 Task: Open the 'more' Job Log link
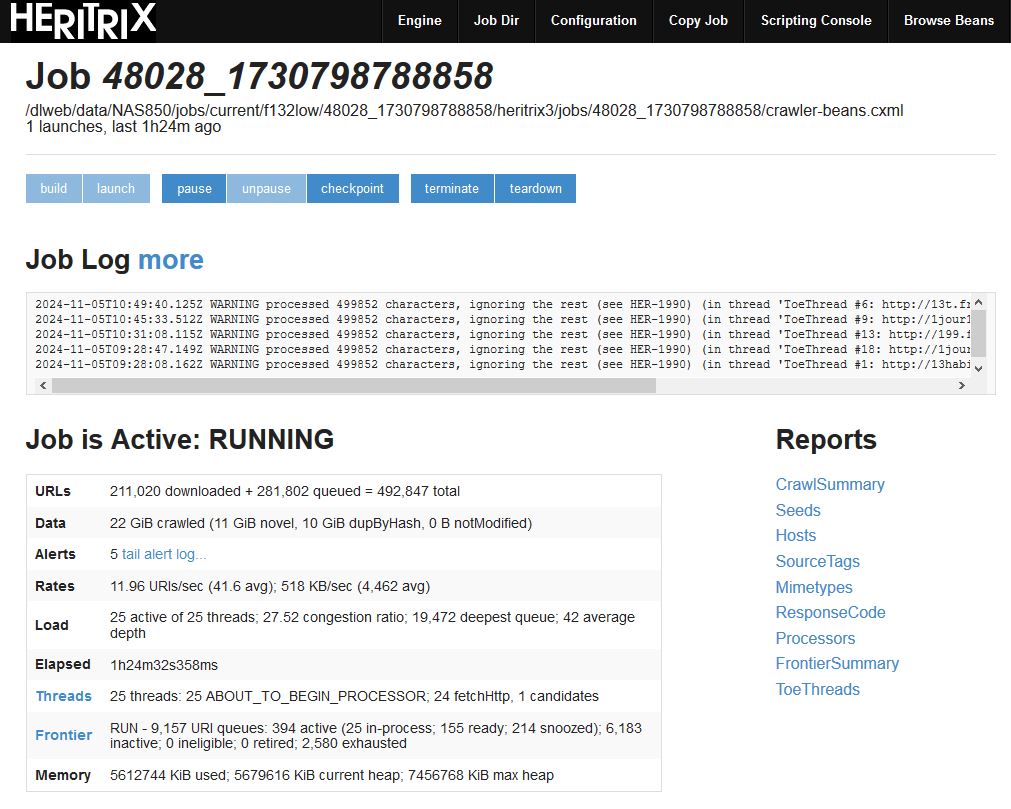pyautogui.click(x=171, y=260)
